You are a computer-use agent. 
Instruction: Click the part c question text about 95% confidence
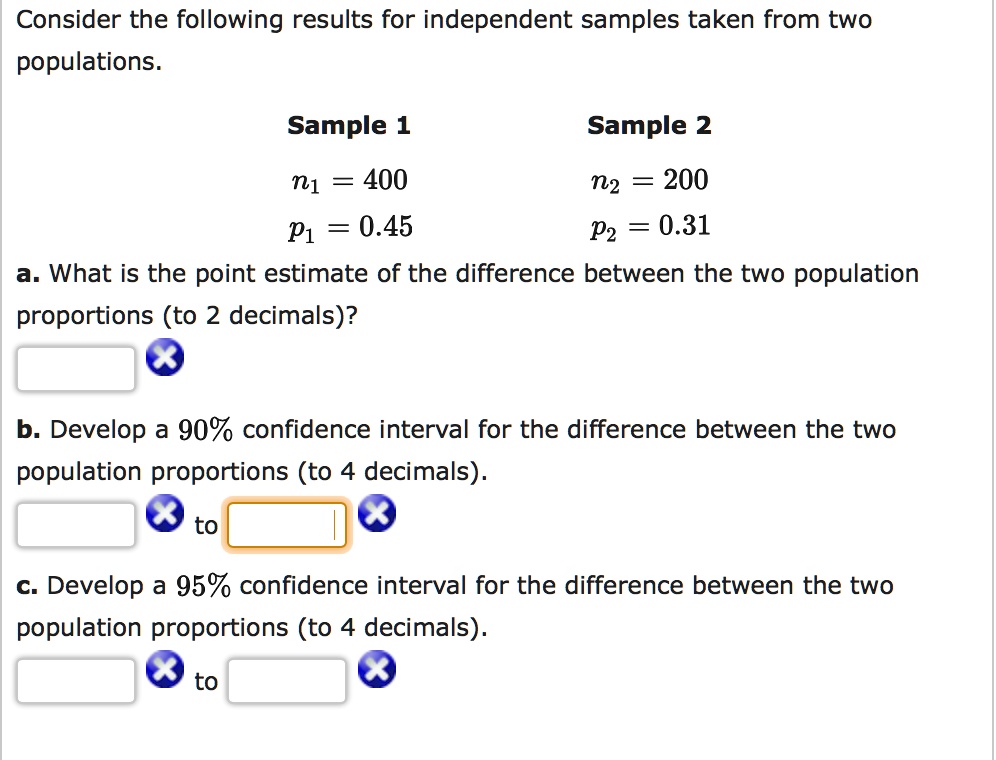point(453,585)
